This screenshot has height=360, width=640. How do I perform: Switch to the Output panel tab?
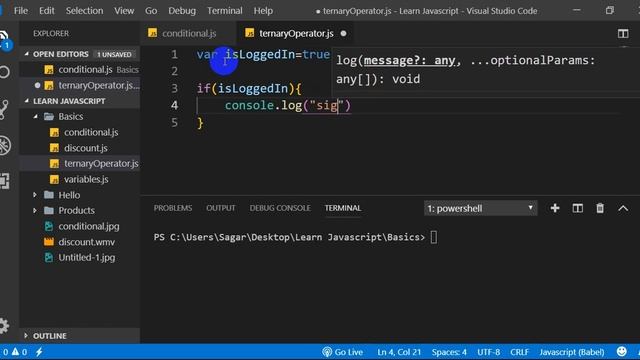coord(220,208)
